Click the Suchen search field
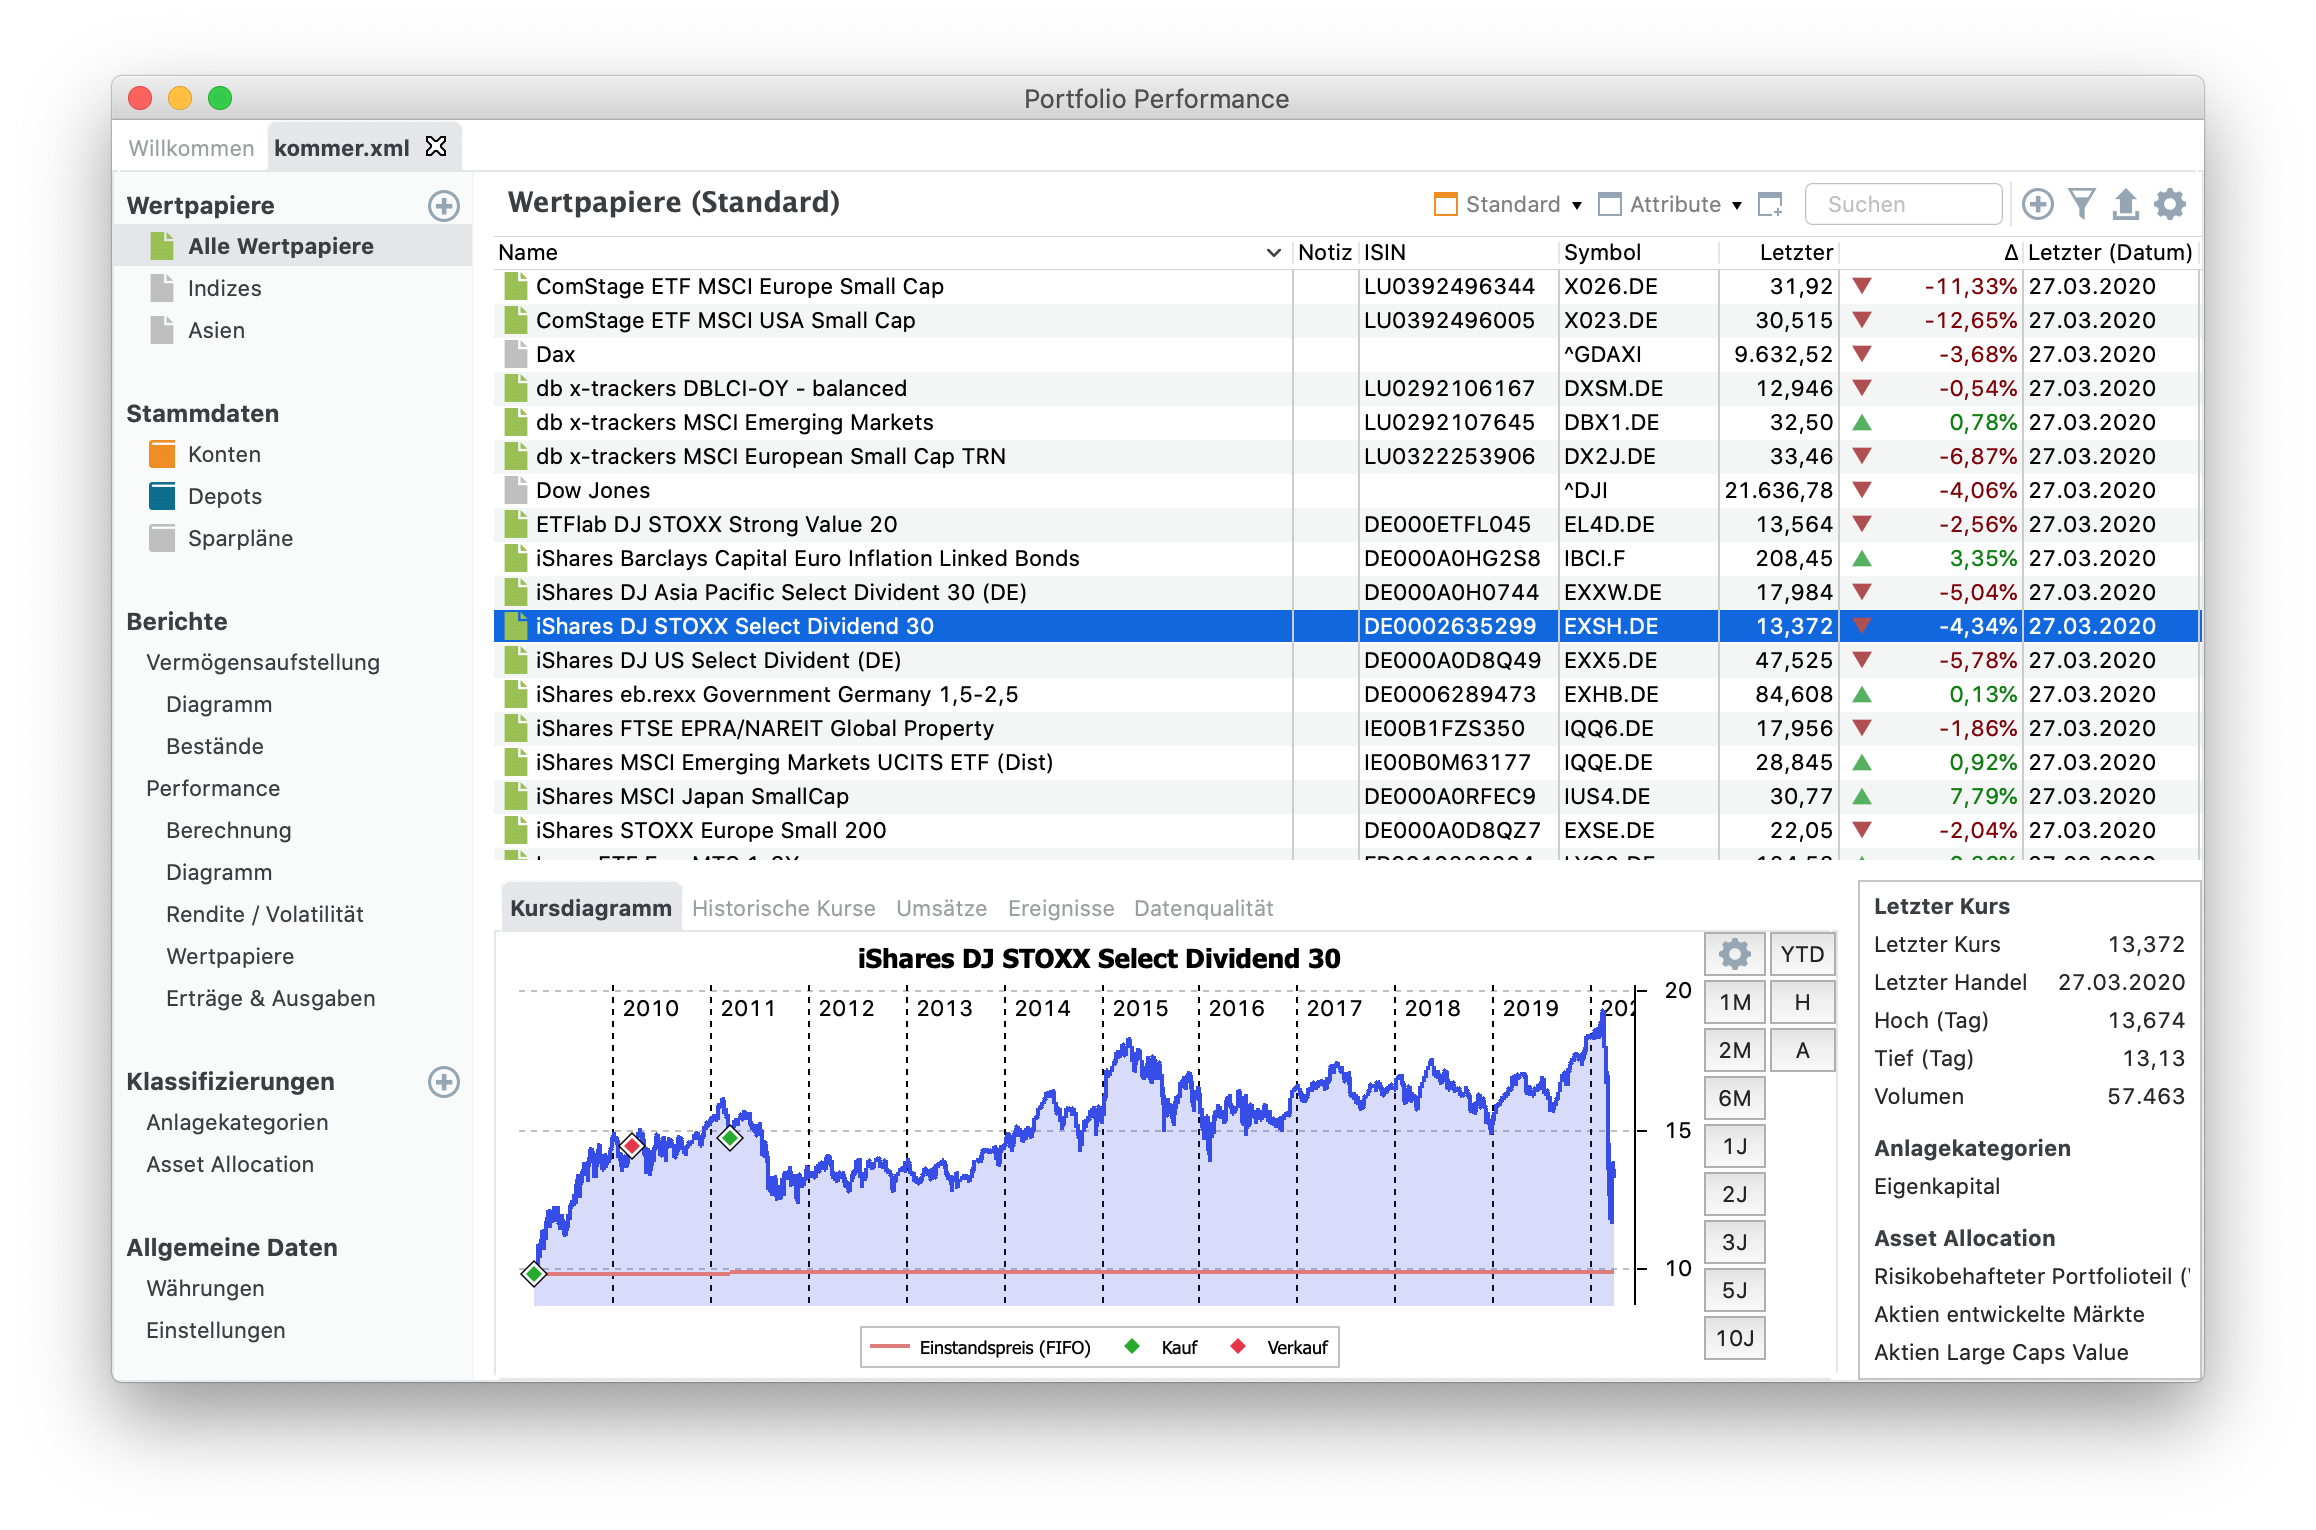 1903,204
